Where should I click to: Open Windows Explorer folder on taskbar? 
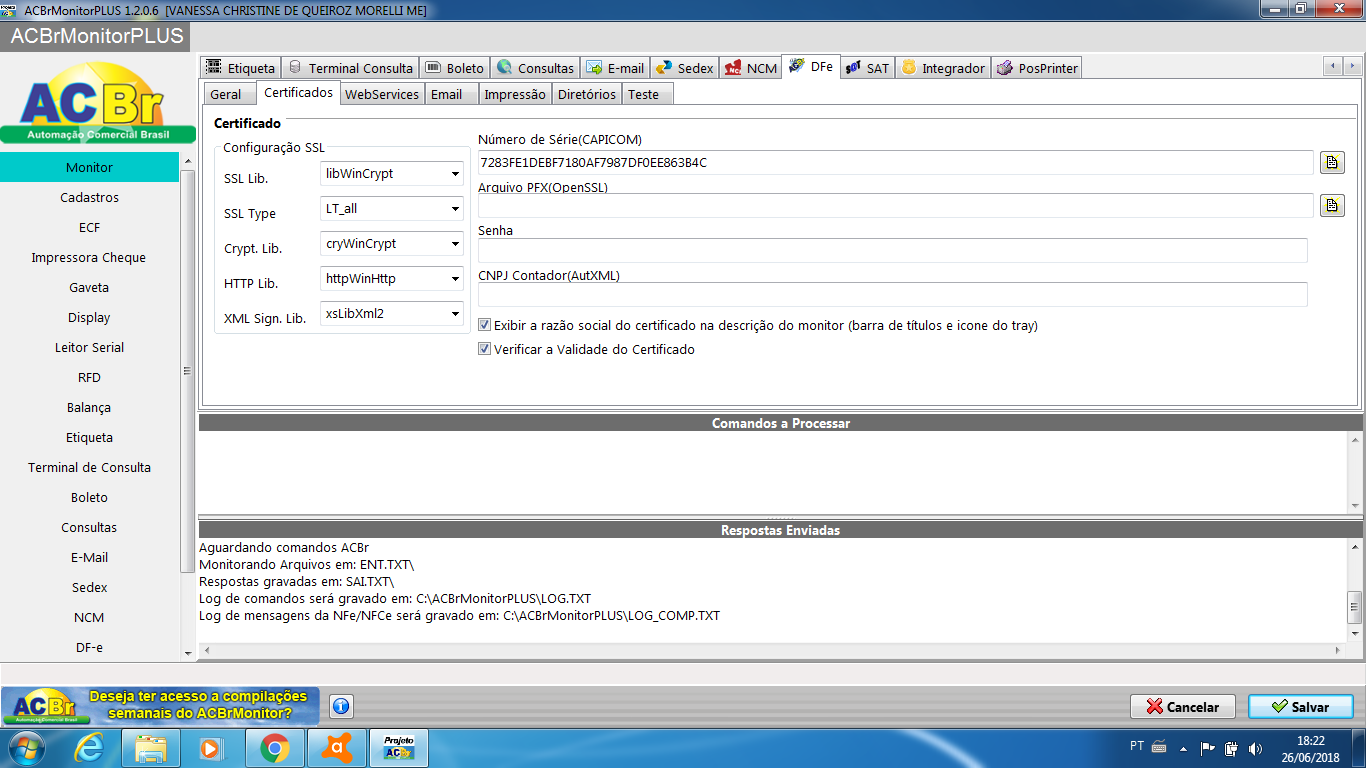pos(151,747)
